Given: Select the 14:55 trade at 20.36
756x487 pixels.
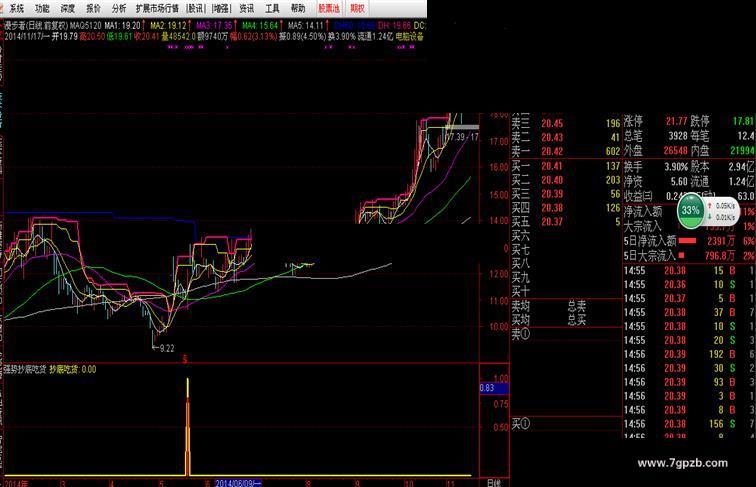Looking at the screenshot, I should click(689, 284).
